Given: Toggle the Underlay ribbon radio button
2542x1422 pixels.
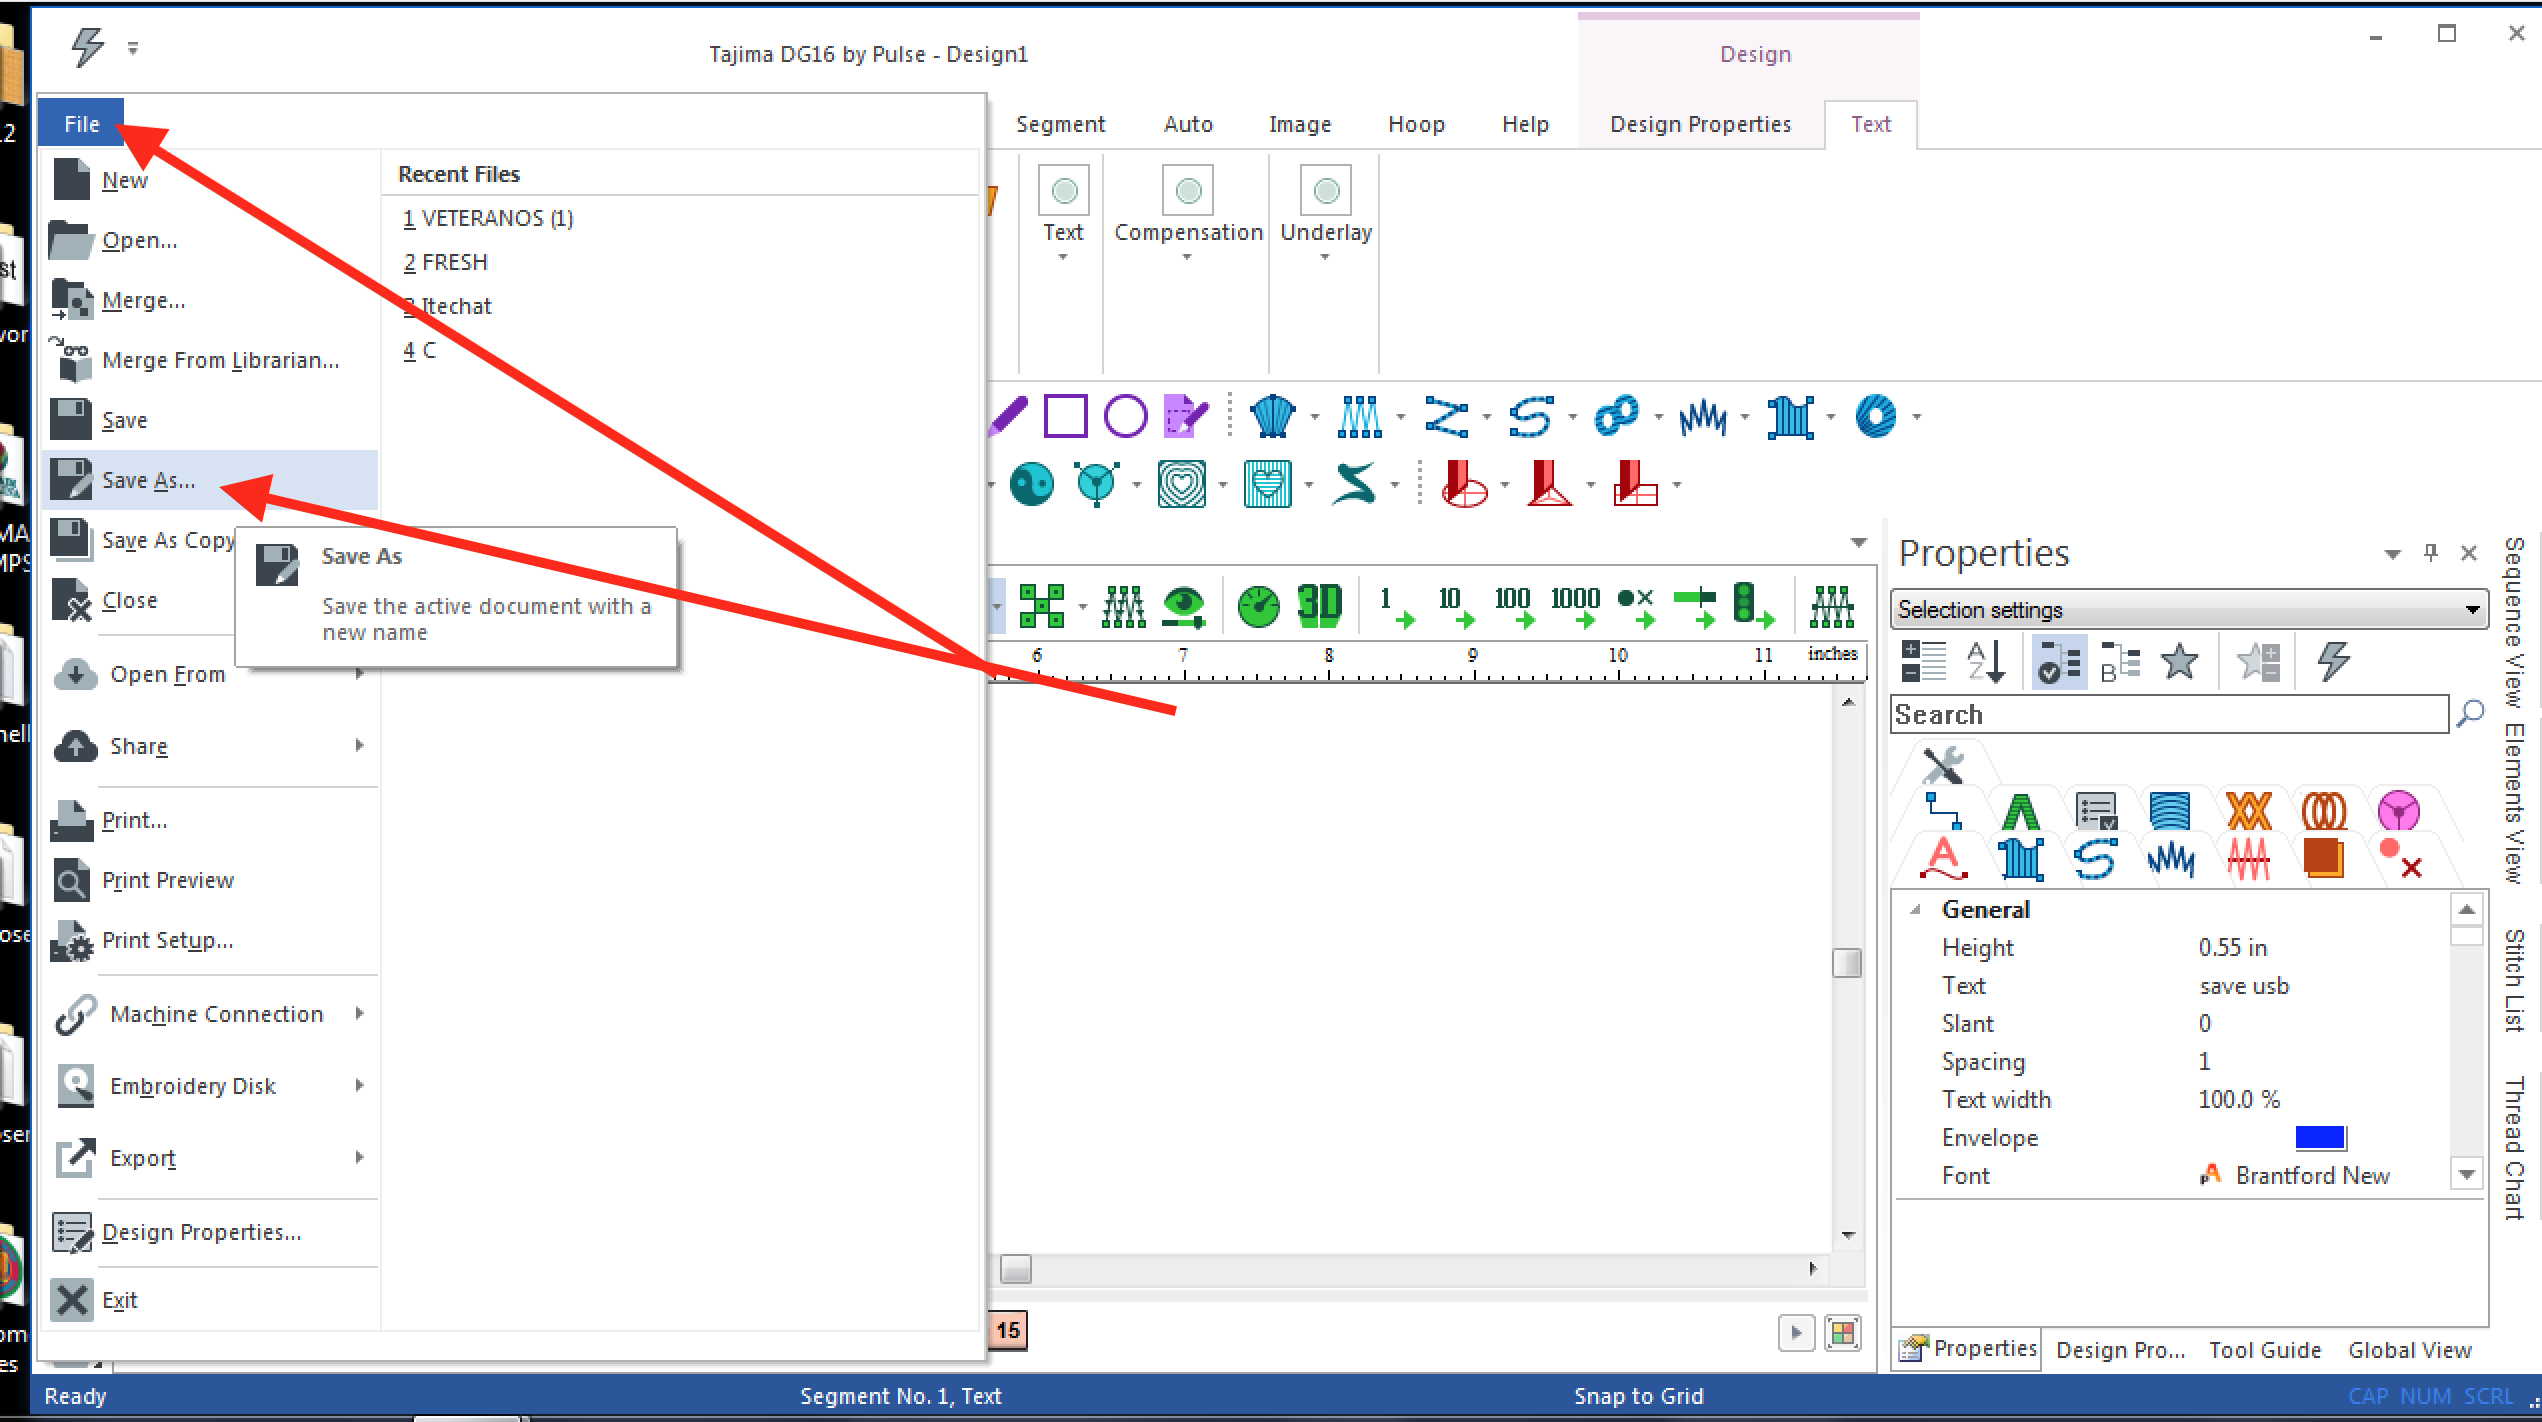Looking at the screenshot, I should tap(1326, 190).
